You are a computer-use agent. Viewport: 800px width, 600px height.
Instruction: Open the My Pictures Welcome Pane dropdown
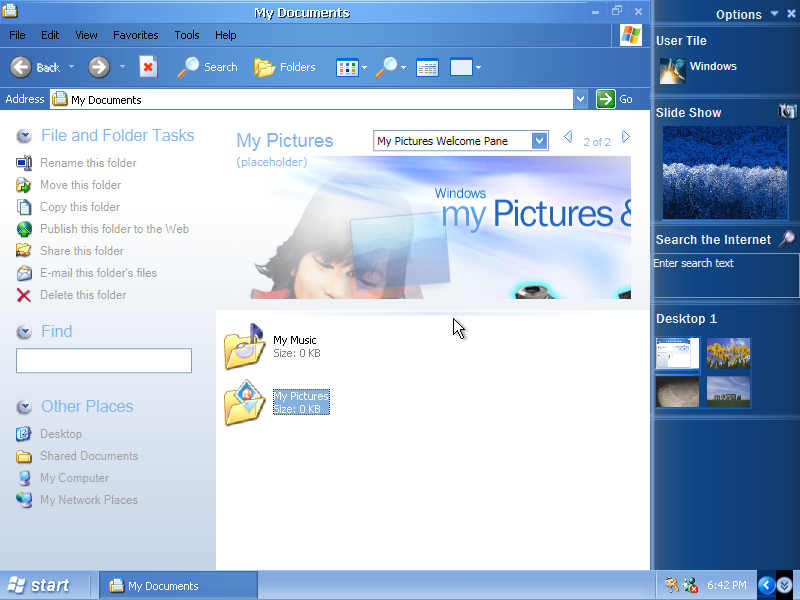539,141
